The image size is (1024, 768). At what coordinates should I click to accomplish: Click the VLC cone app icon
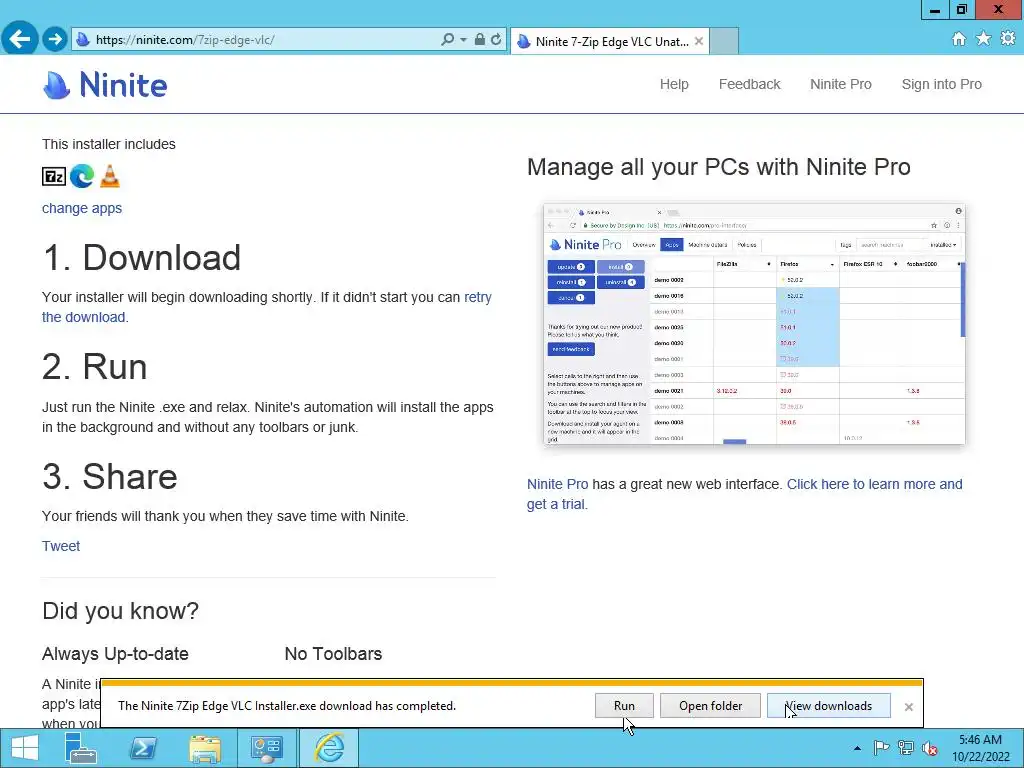110,176
